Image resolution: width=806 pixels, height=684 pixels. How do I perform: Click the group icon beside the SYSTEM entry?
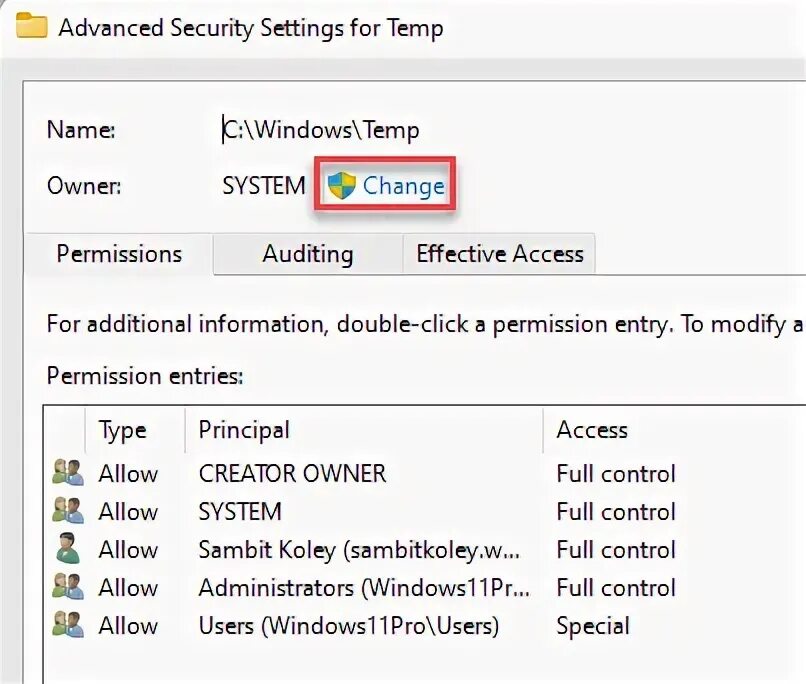[68, 512]
